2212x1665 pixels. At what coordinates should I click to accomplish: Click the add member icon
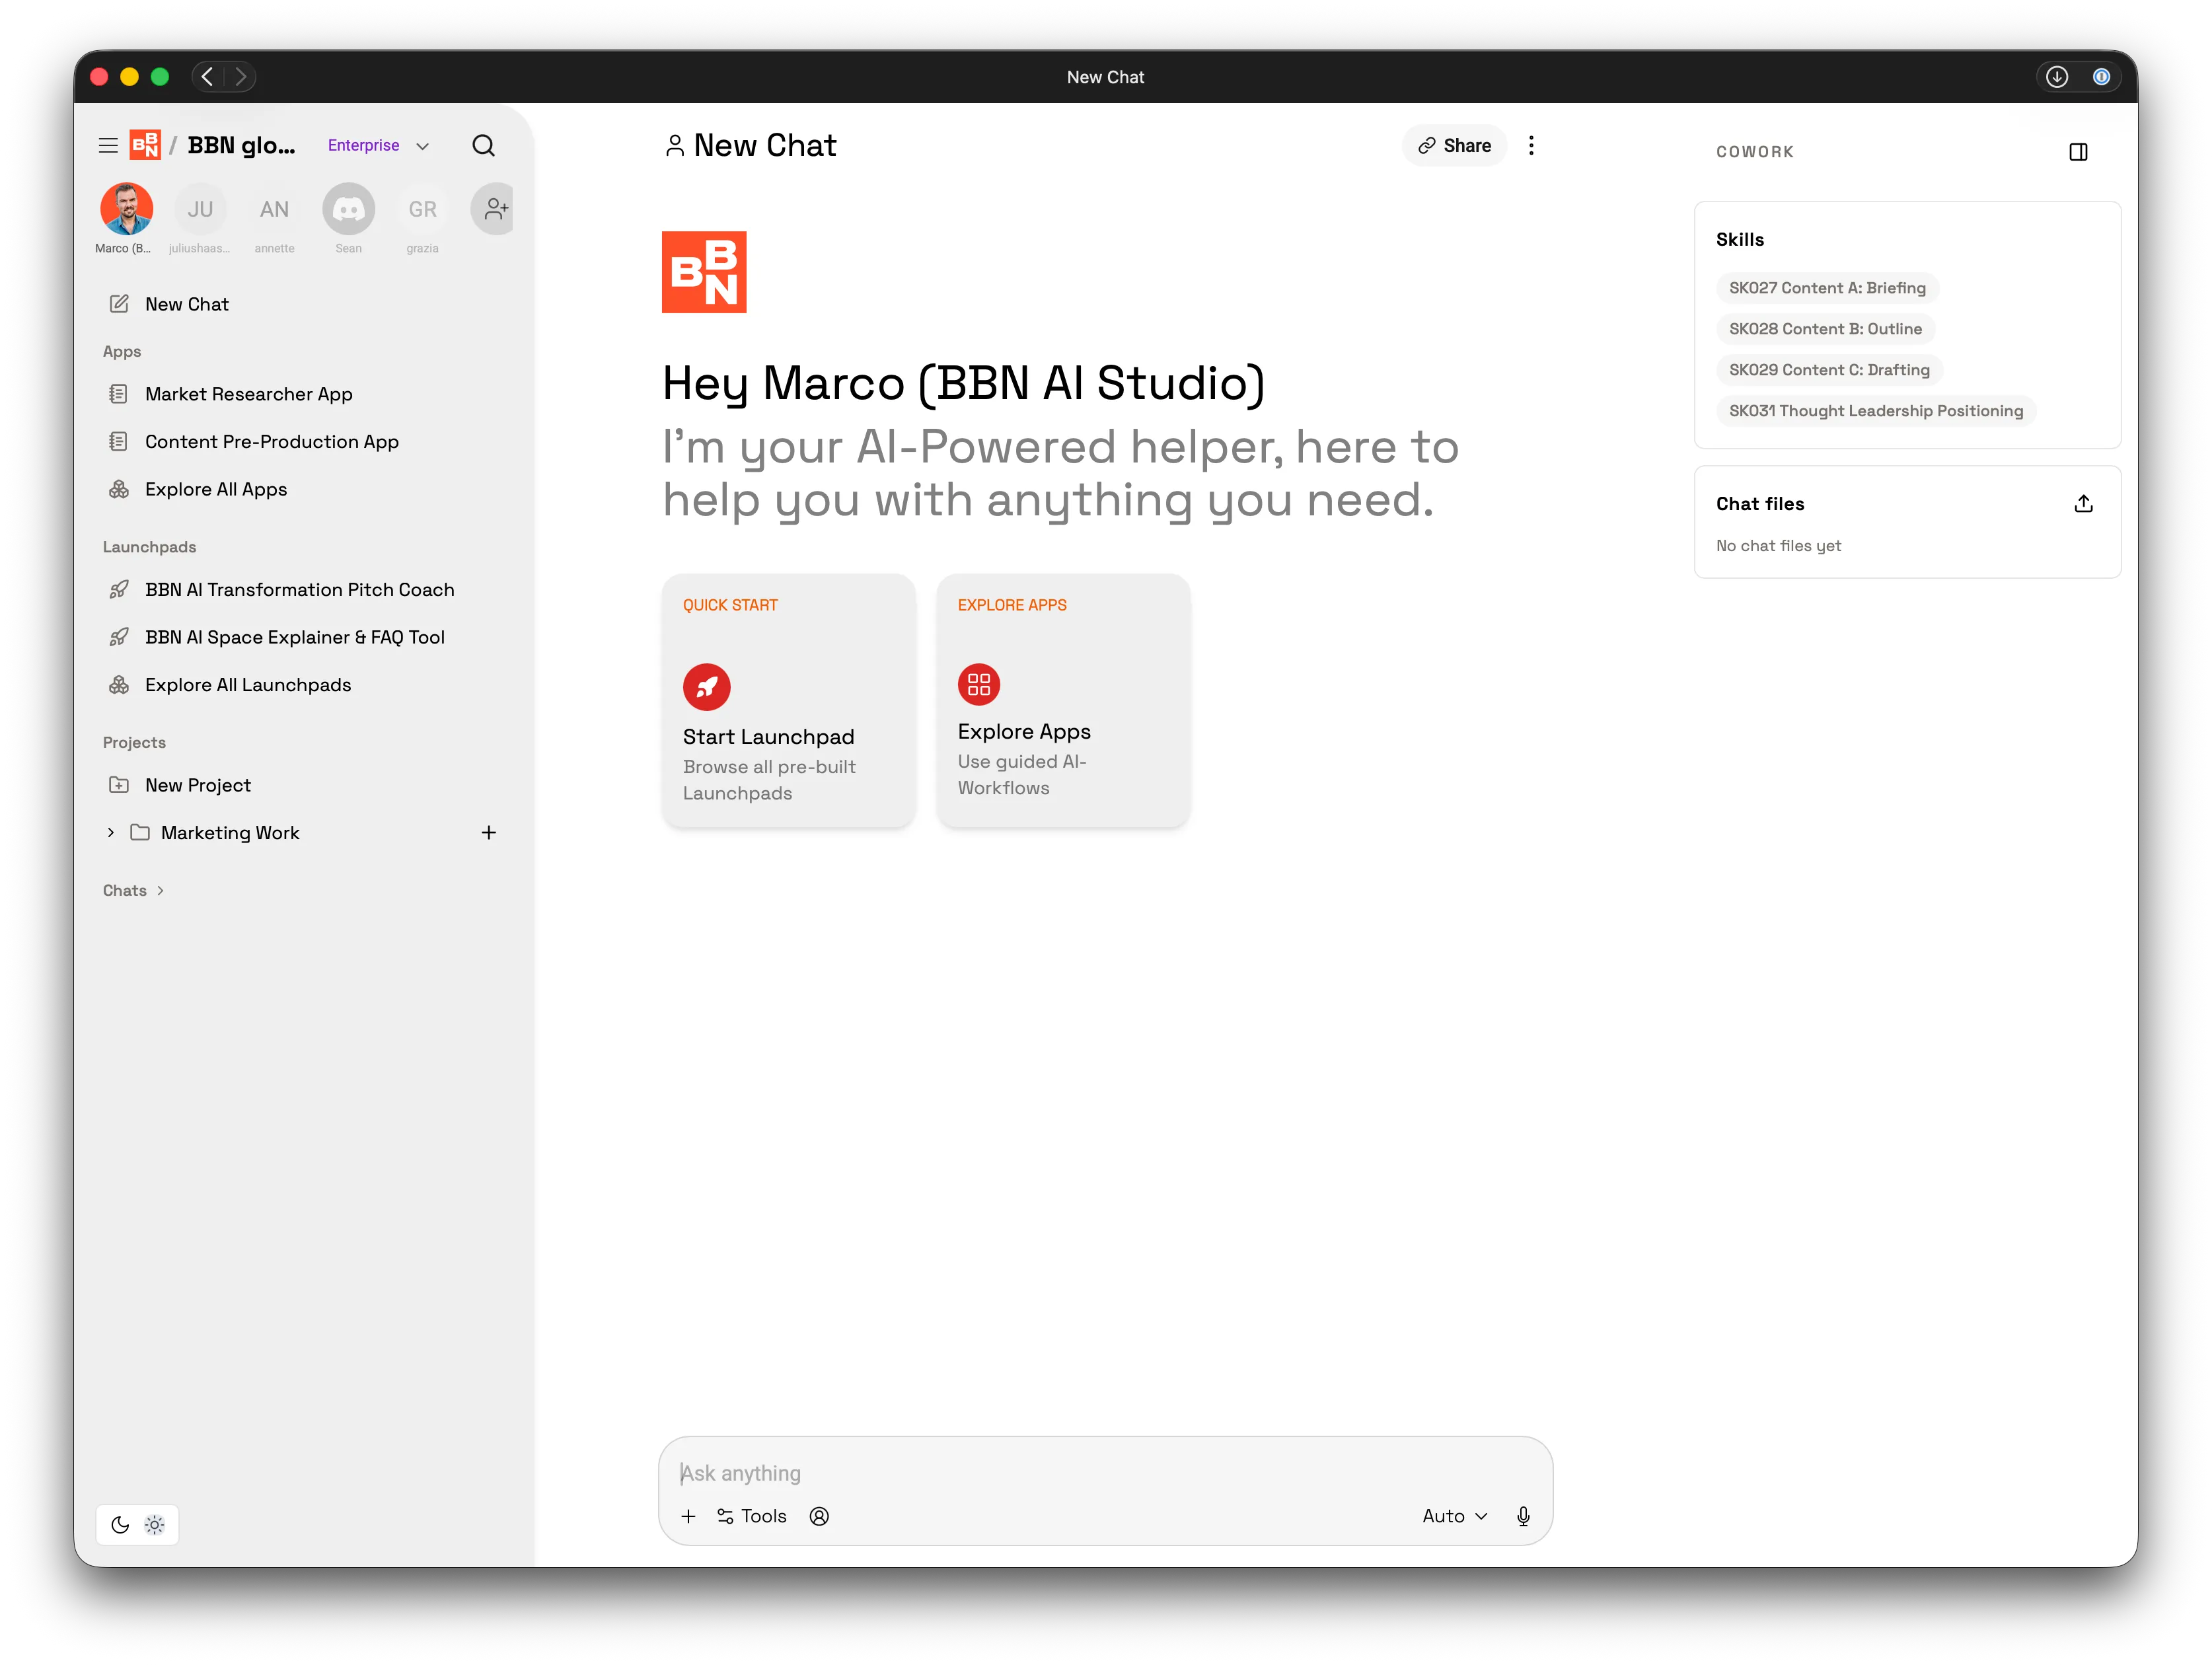tap(494, 209)
